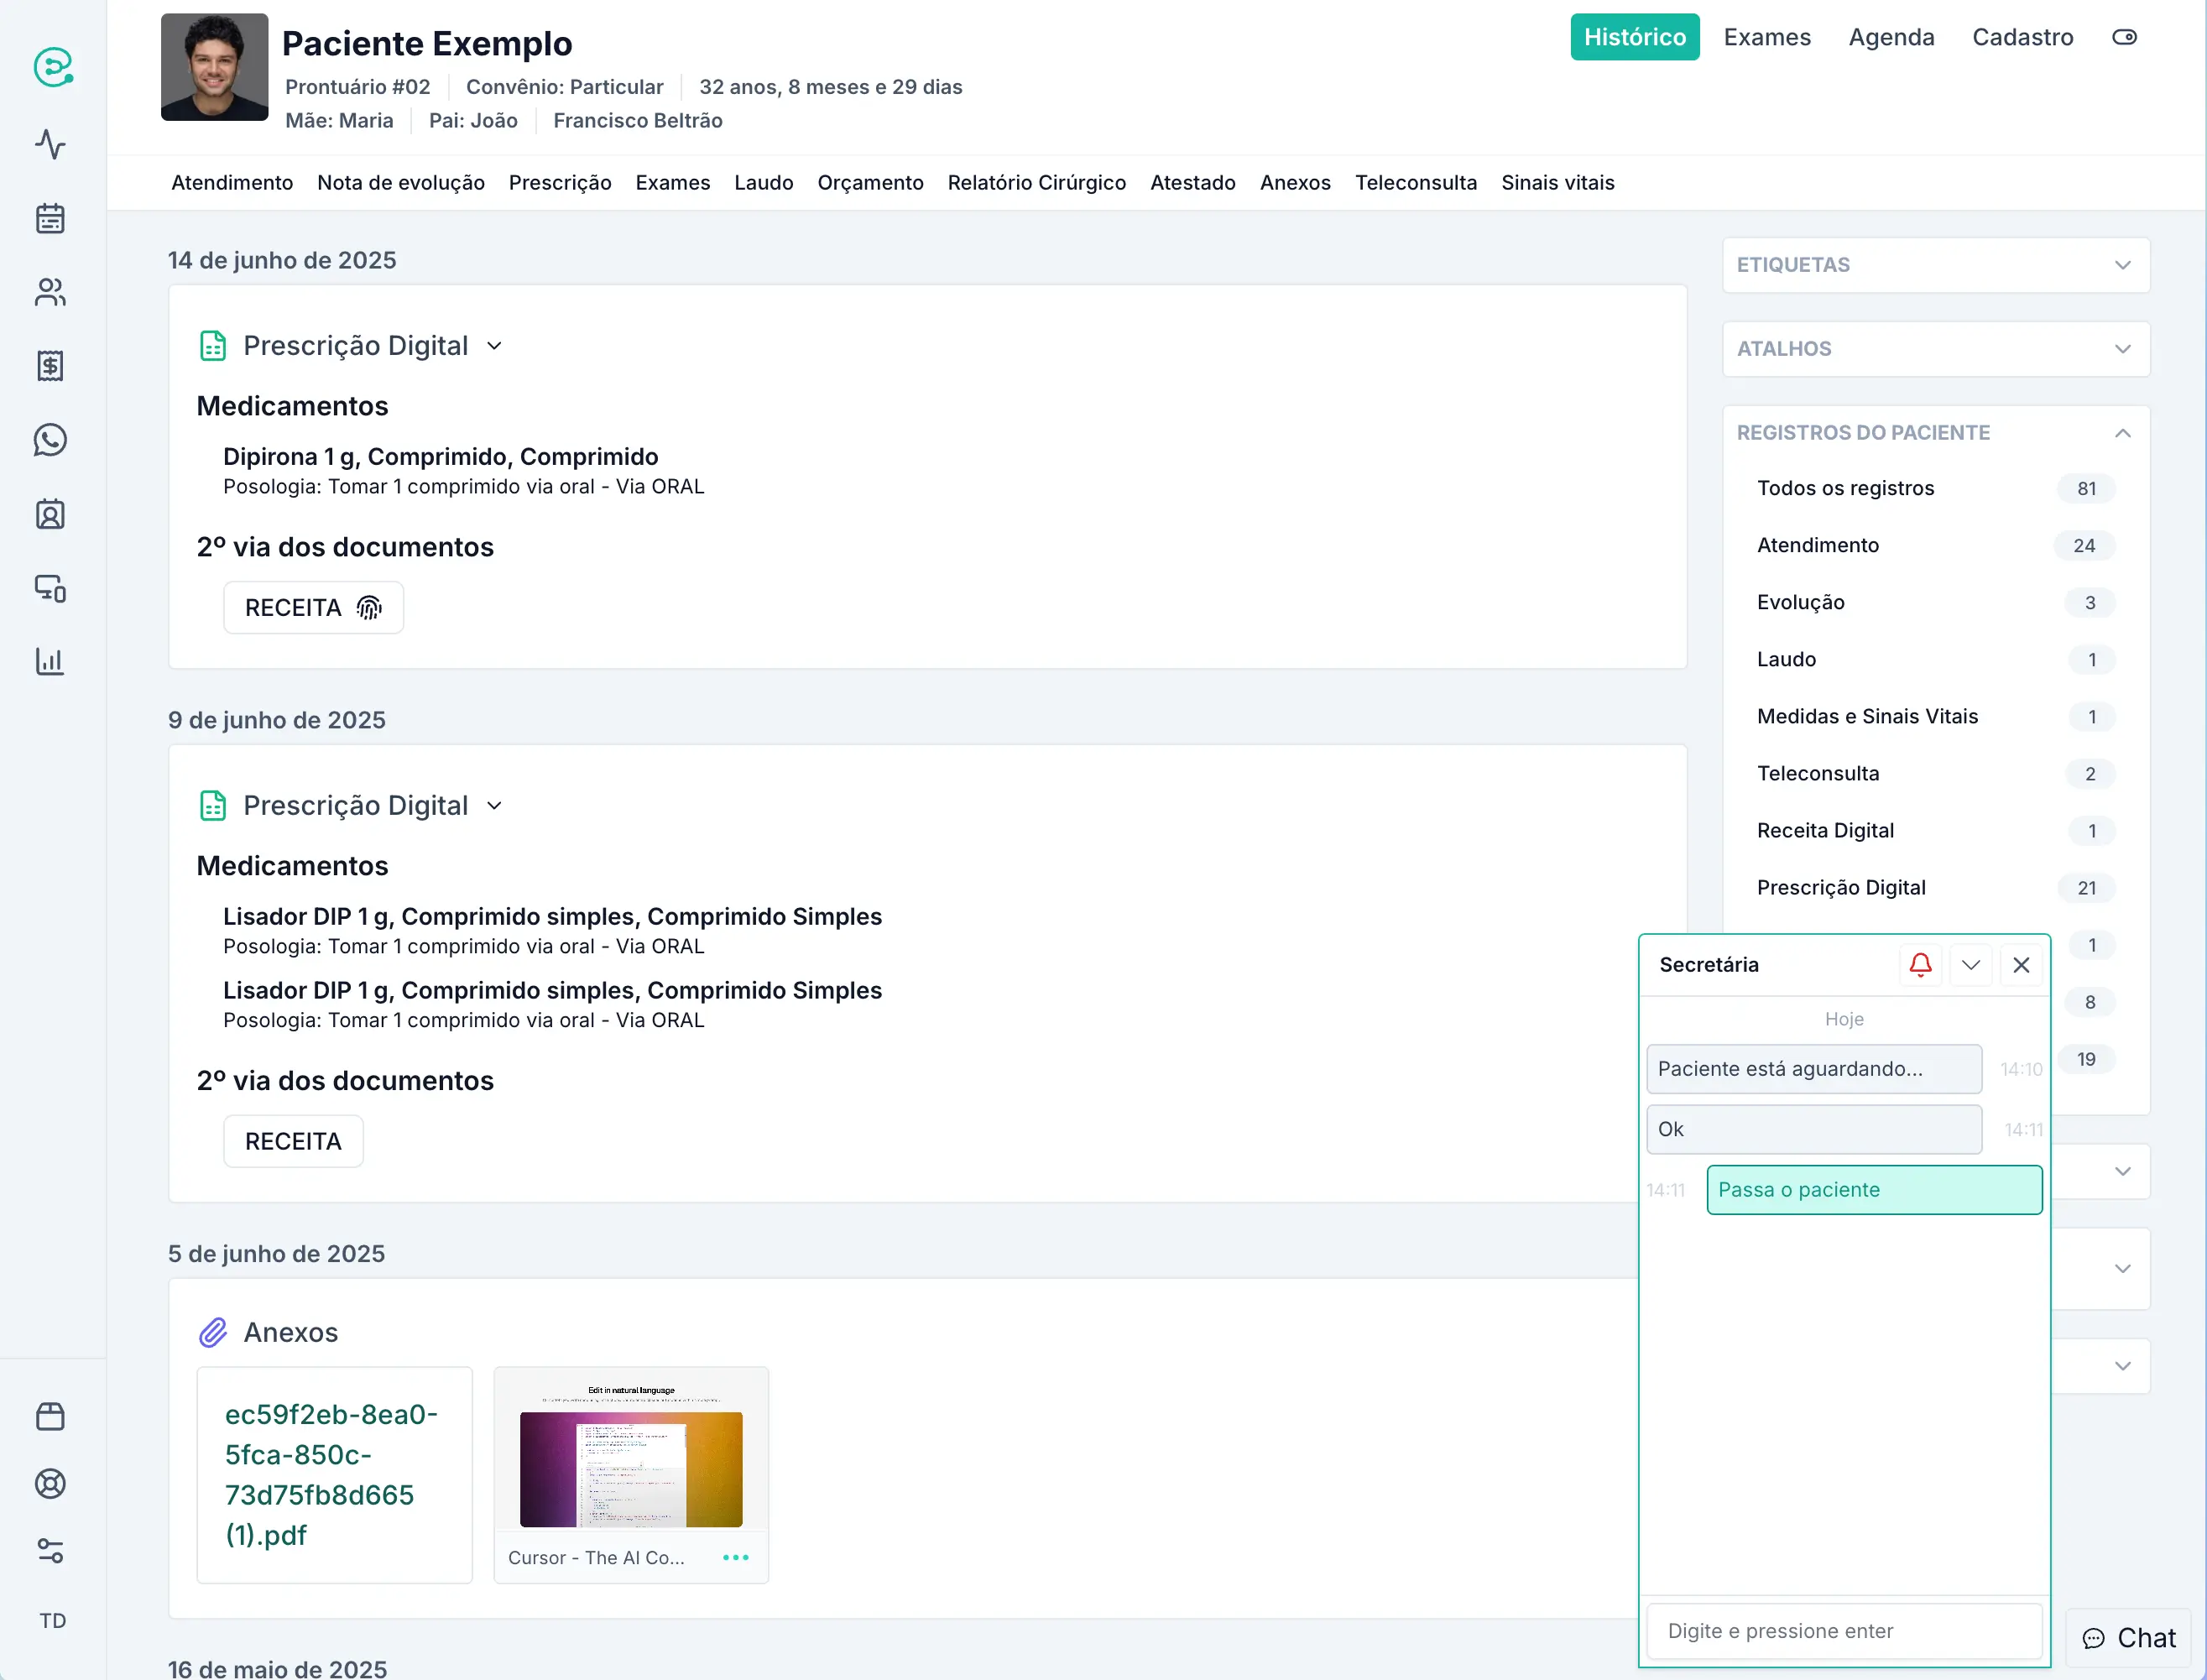Screen dimensions: 2207x1680
Task: Open the Chat button at bottom right
Action: [x=2129, y=1638]
